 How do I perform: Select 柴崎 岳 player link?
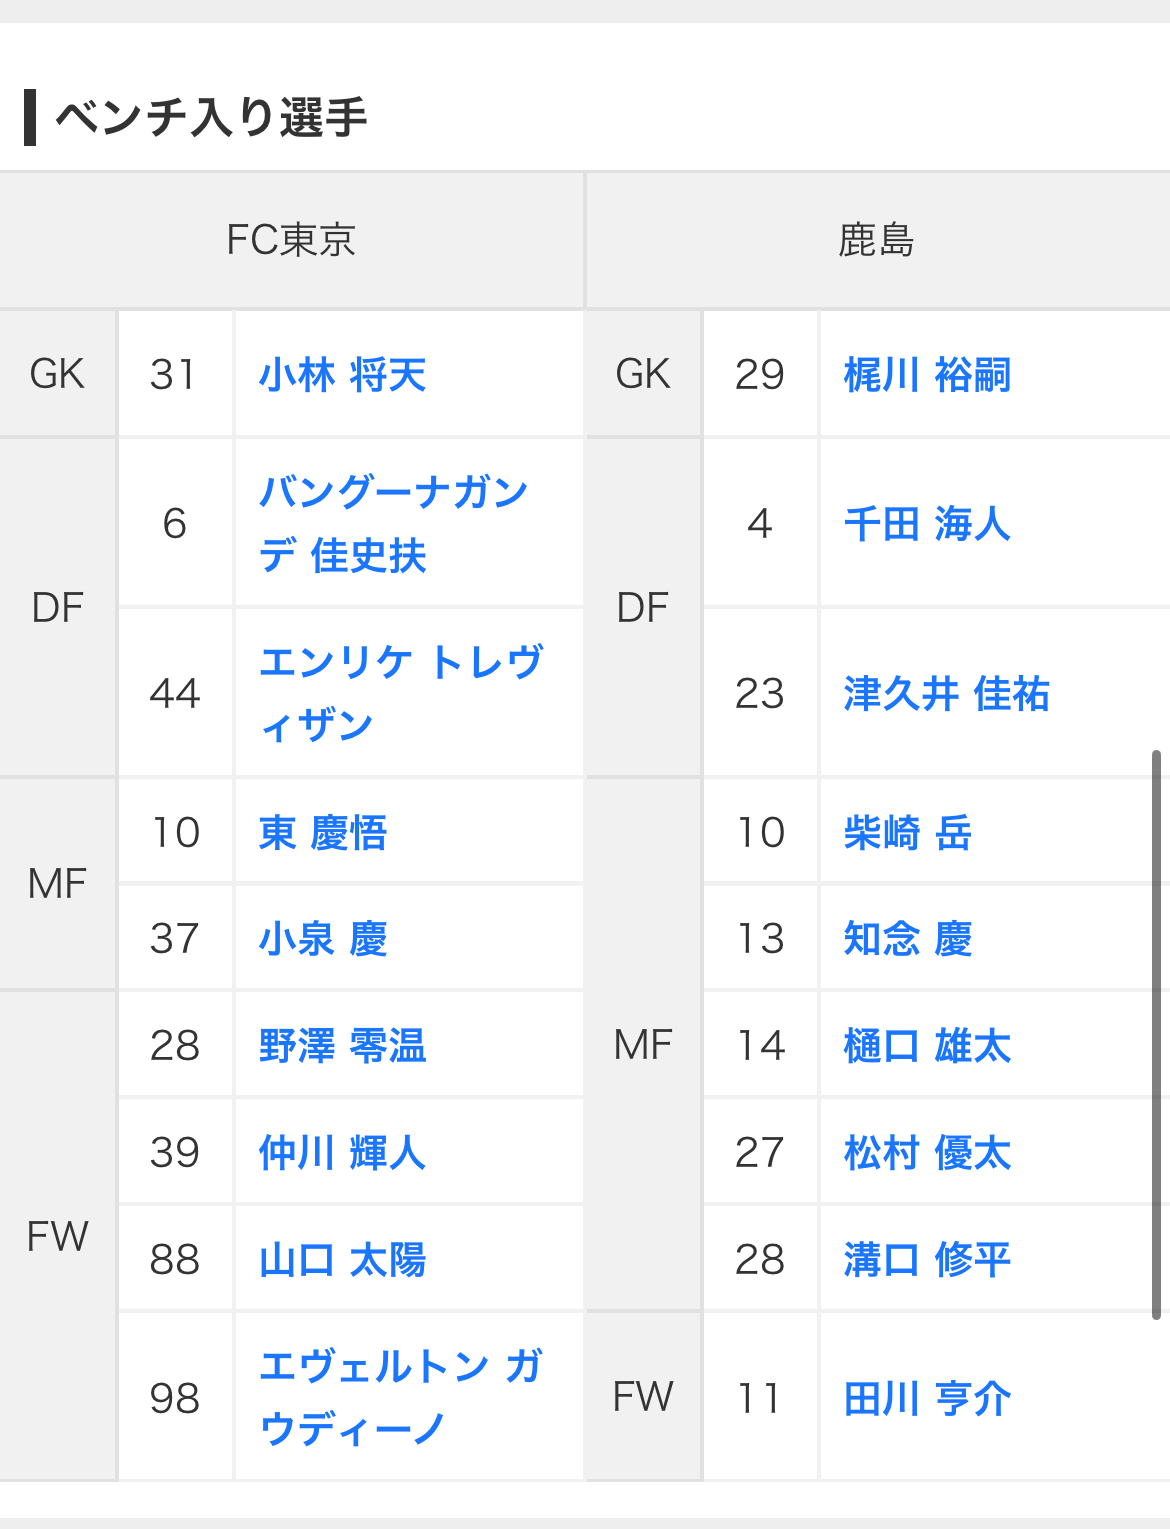click(907, 833)
